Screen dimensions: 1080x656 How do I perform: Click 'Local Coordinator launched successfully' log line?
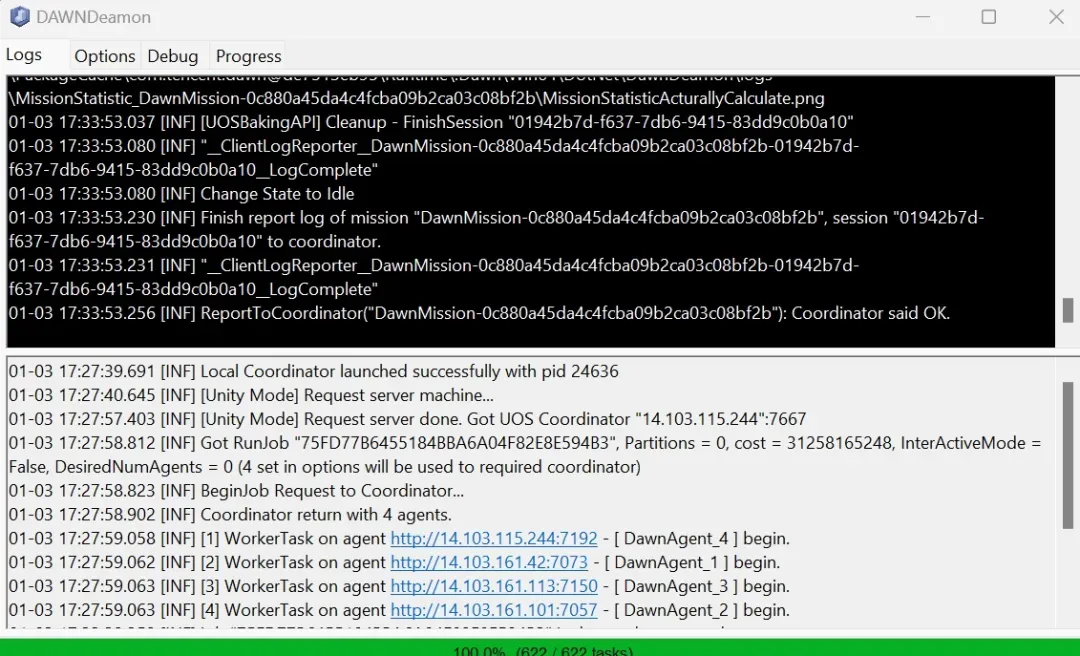click(313, 371)
